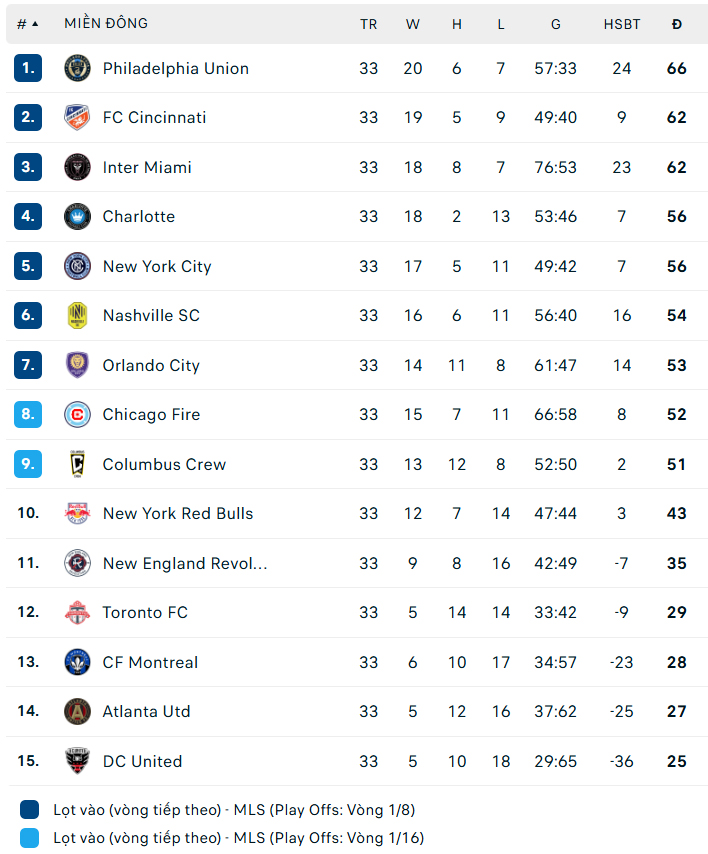Click the Toronto FC red crest

tap(77, 612)
